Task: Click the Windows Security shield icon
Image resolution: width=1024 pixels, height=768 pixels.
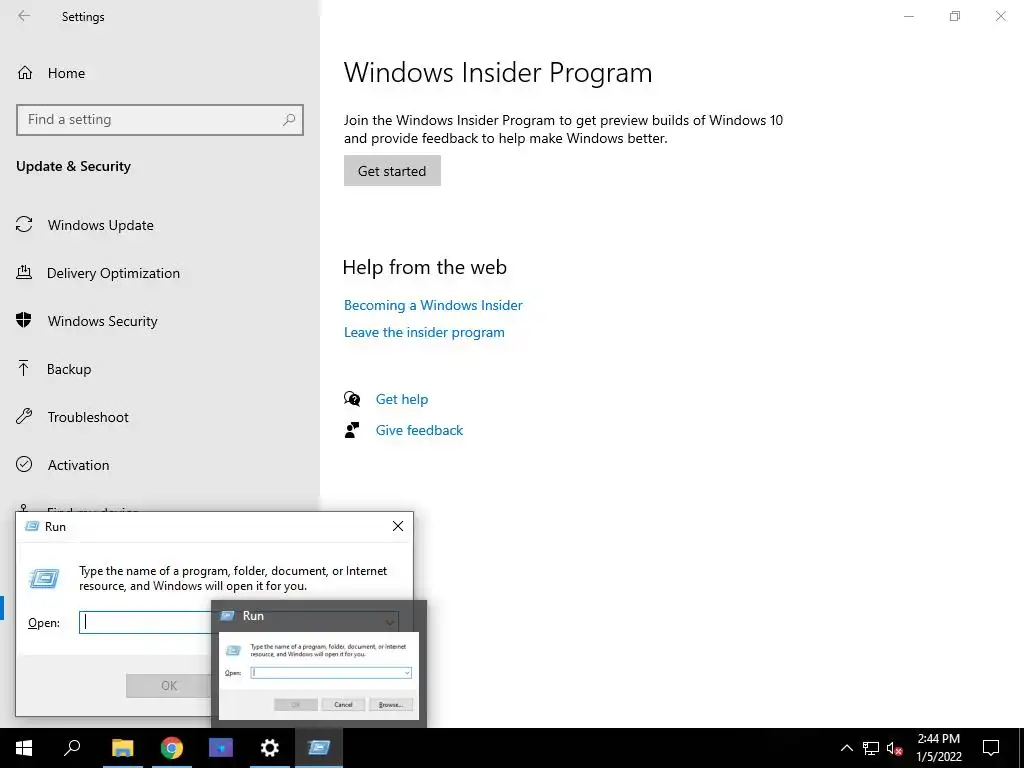Action: tap(24, 320)
